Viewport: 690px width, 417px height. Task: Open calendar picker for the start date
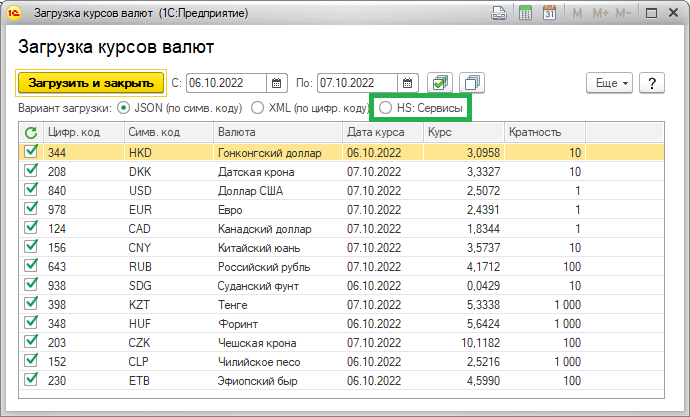tap(276, 83)
